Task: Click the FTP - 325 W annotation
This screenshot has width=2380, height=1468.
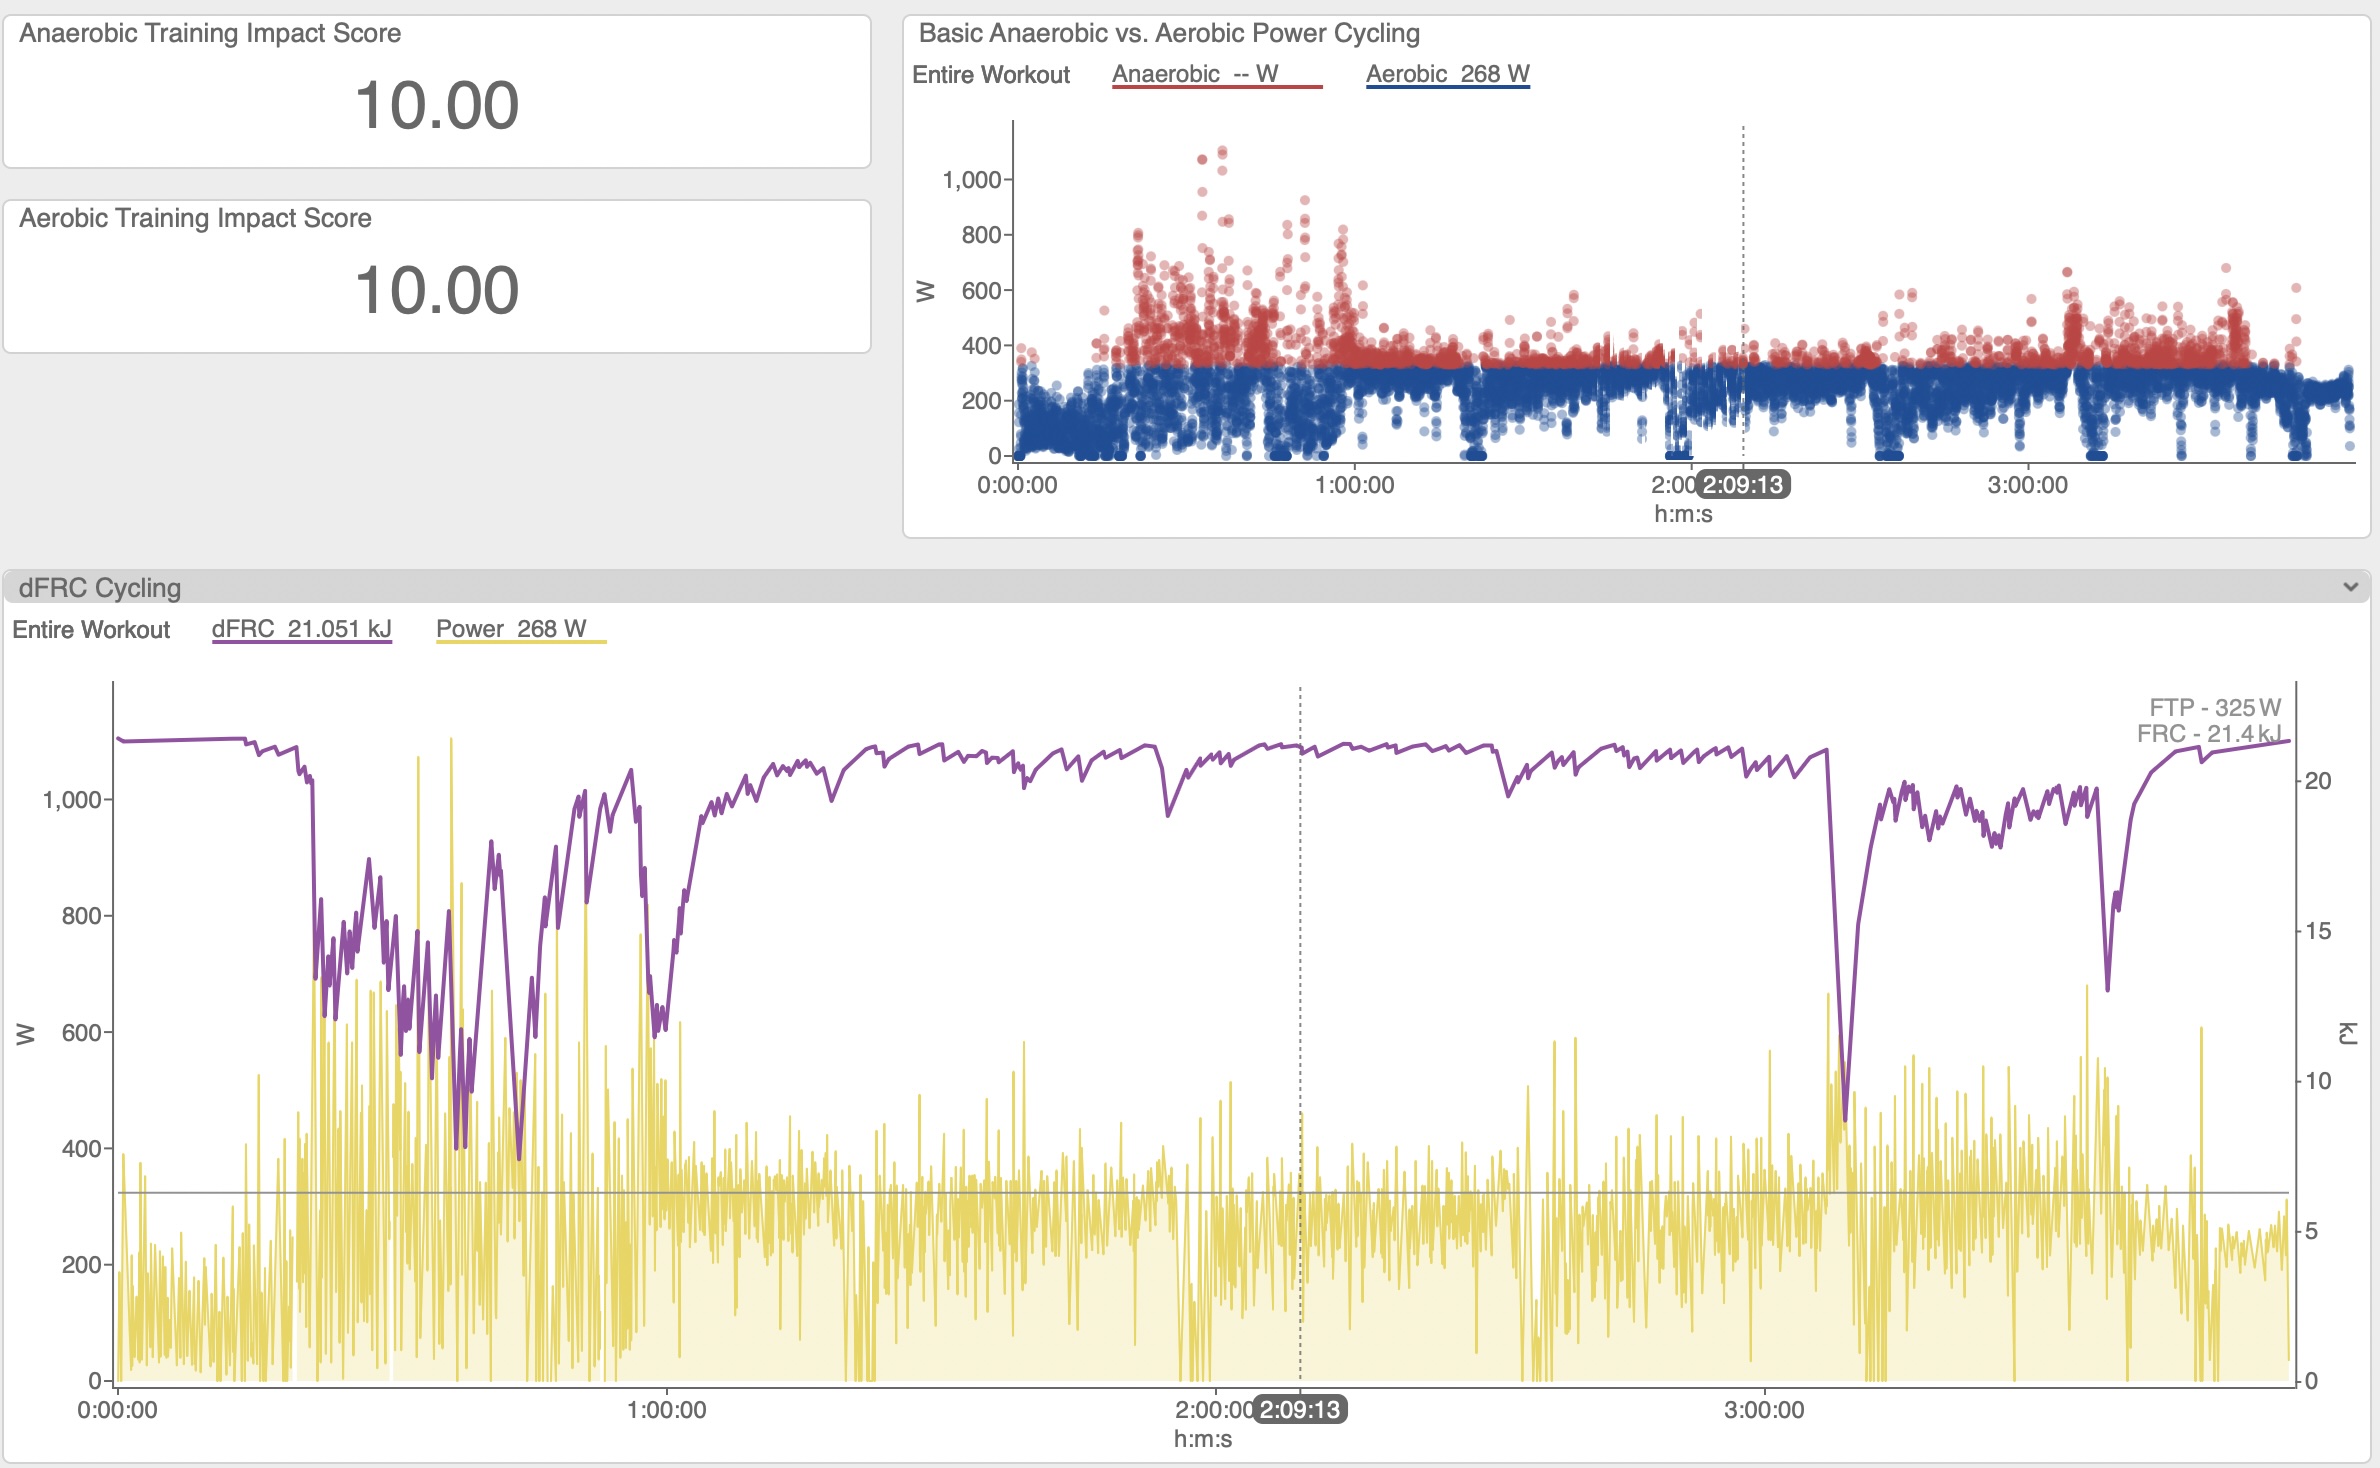Action: click(x=2214, y=707)
